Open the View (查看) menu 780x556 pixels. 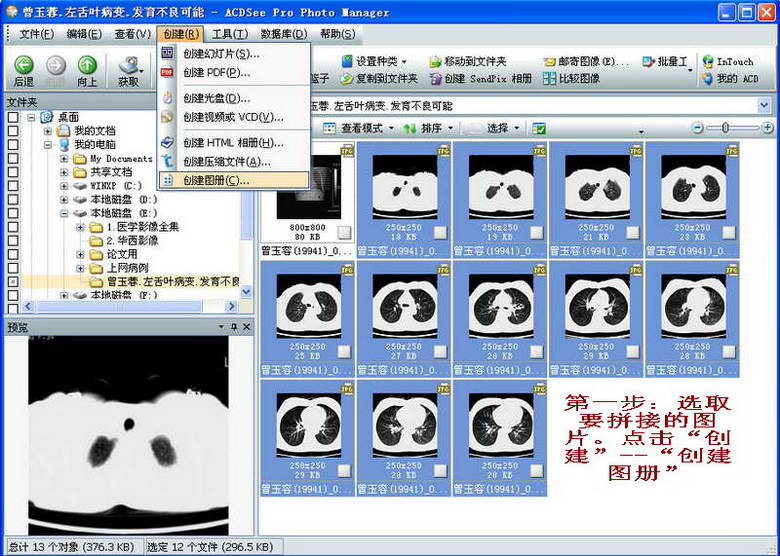pos(132,34)
